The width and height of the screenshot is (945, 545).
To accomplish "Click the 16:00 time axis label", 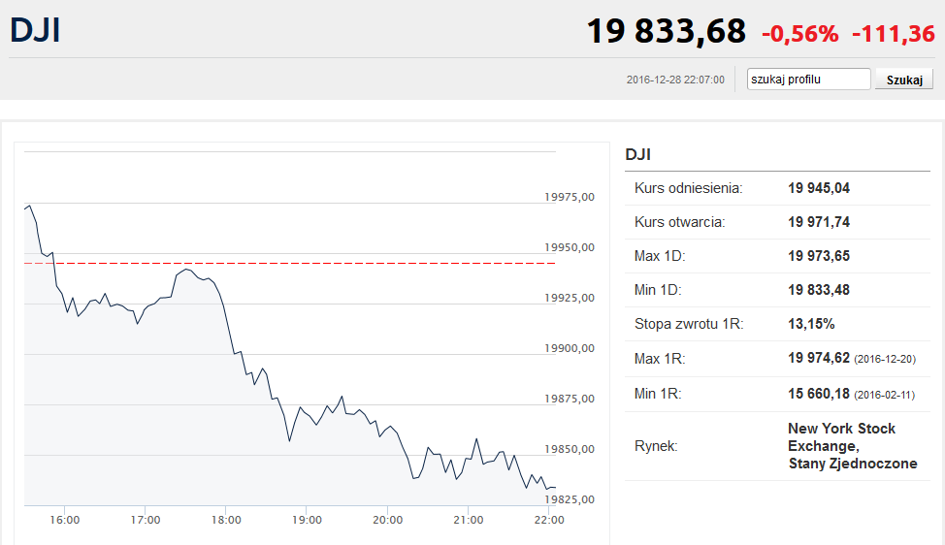I will point(64,520).
